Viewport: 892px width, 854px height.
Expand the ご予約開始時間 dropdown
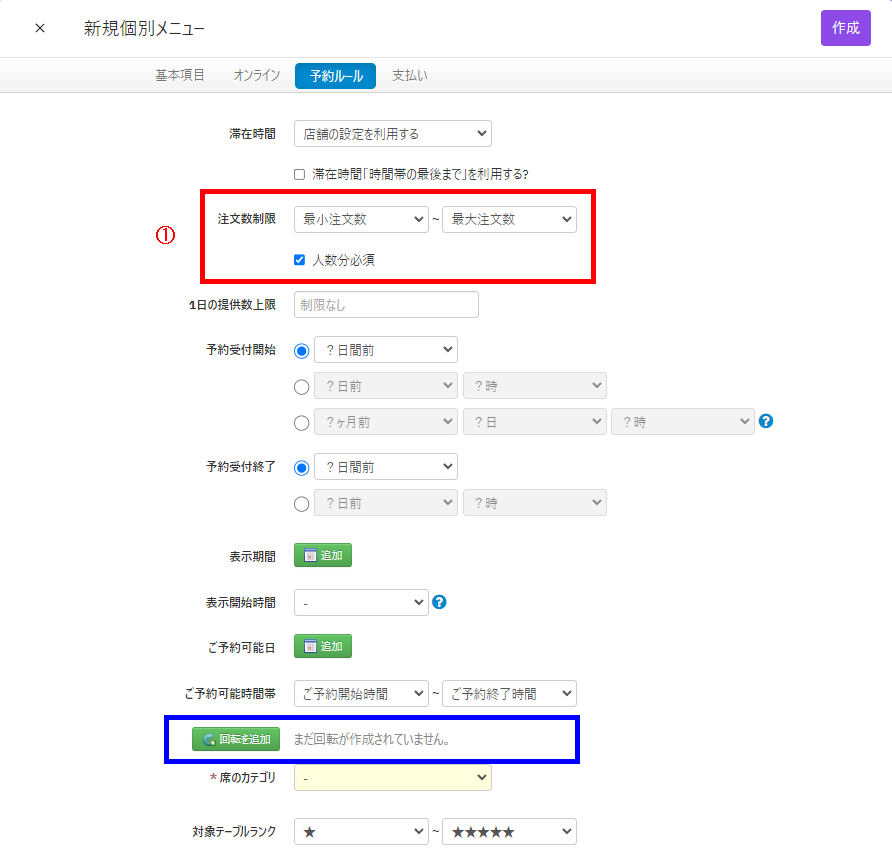click(x=361, y=693)
